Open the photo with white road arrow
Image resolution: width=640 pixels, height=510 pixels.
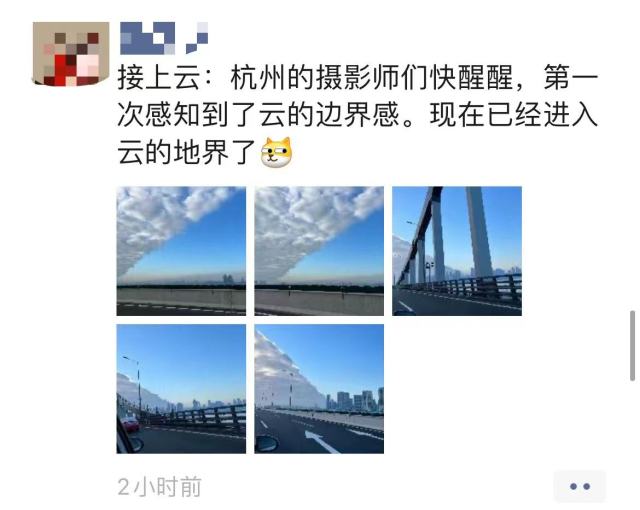[319, 389]
